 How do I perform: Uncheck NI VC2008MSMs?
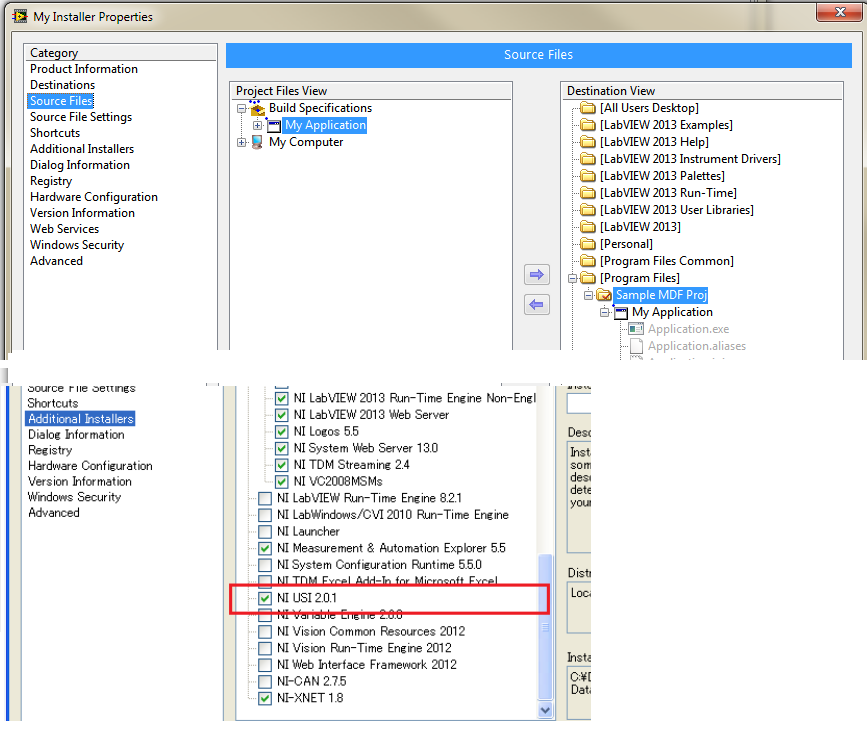281,482
